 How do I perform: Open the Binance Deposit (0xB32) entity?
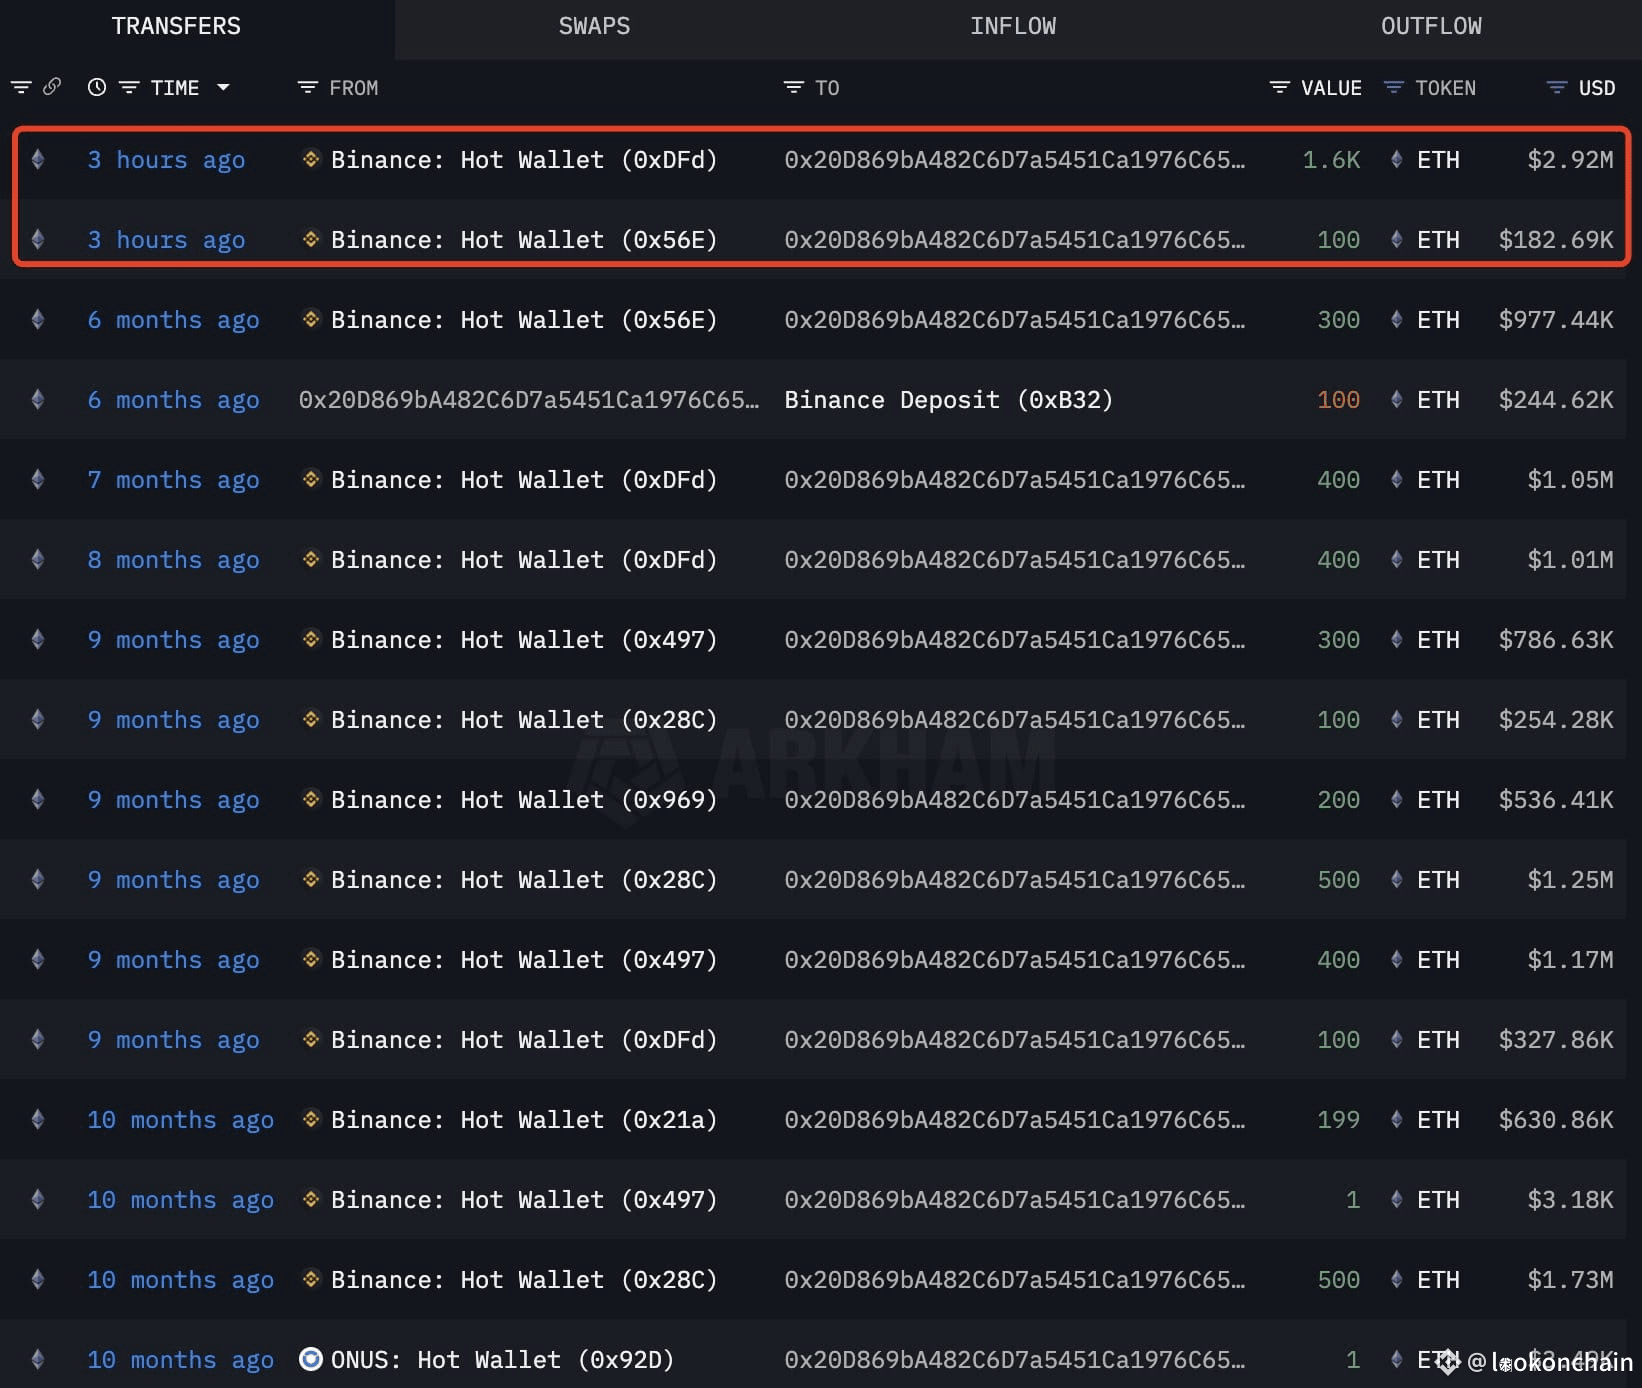(x=948, y=400)
